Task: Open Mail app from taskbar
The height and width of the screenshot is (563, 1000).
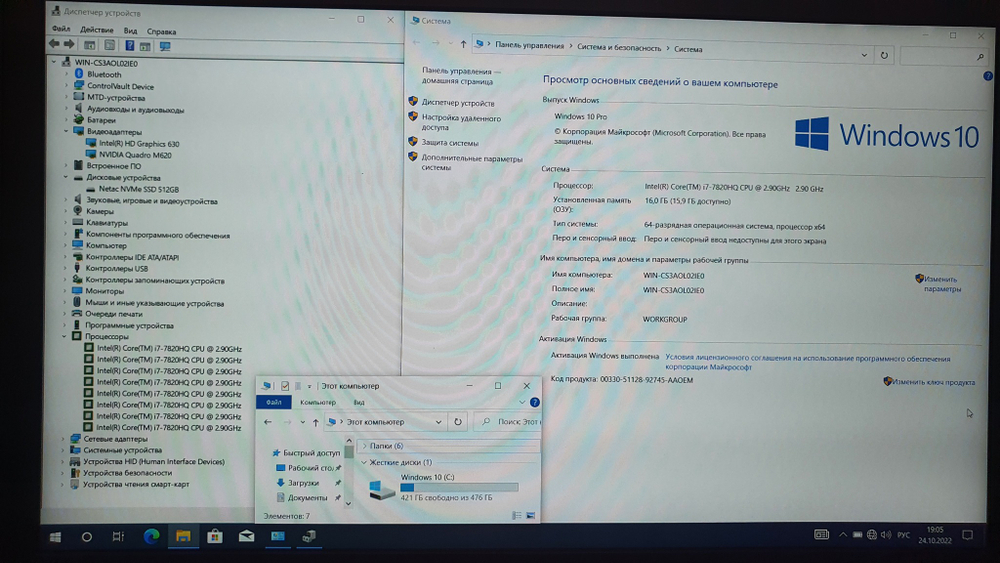Action: click(246, 537)
